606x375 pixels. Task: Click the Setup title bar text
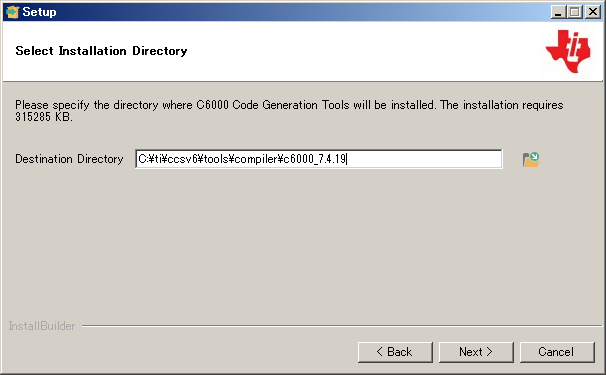[39, 12]
